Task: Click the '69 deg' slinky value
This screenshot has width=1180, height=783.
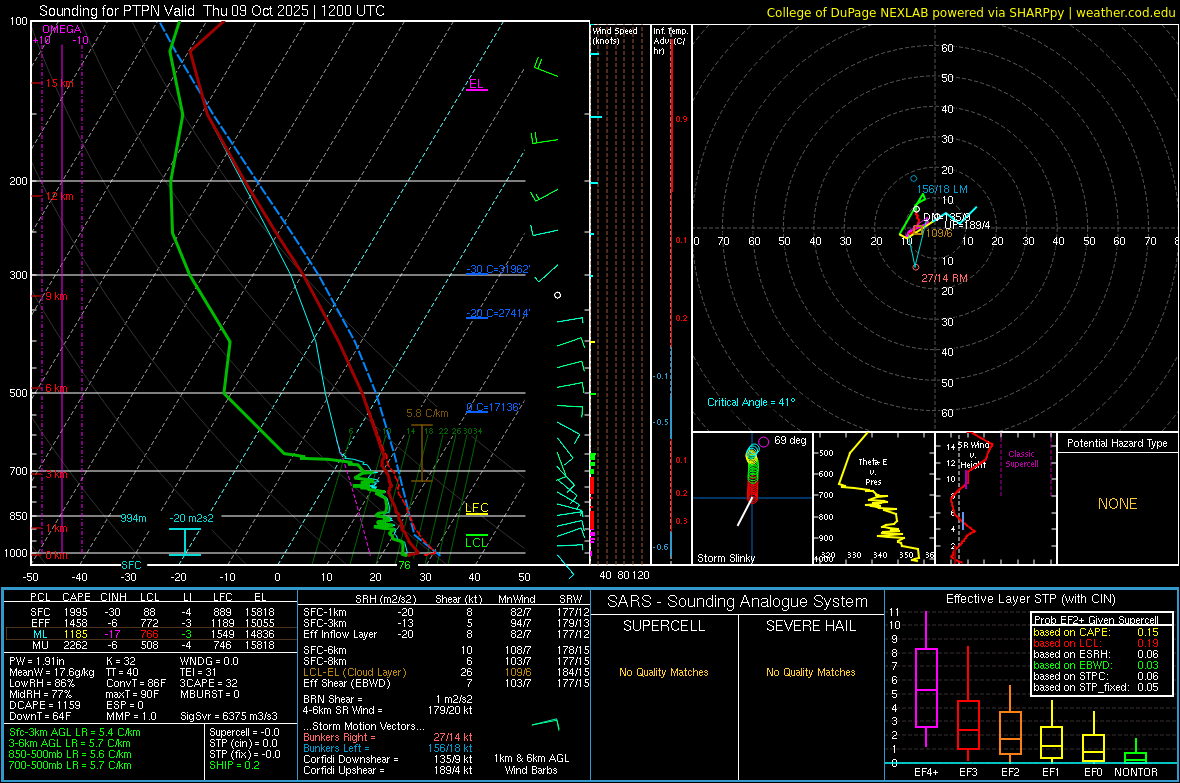Action: pos(790,440)
